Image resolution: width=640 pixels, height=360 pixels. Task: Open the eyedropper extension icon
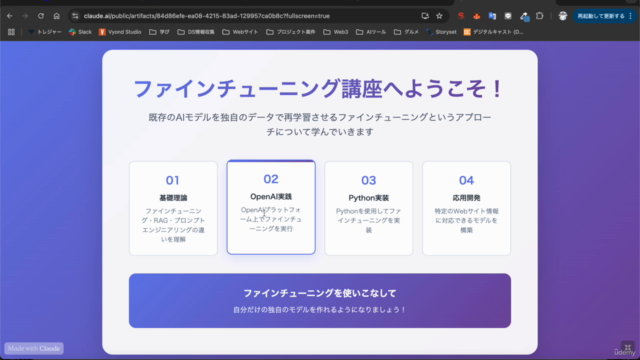pyautogui.click(x=524, y=16)
